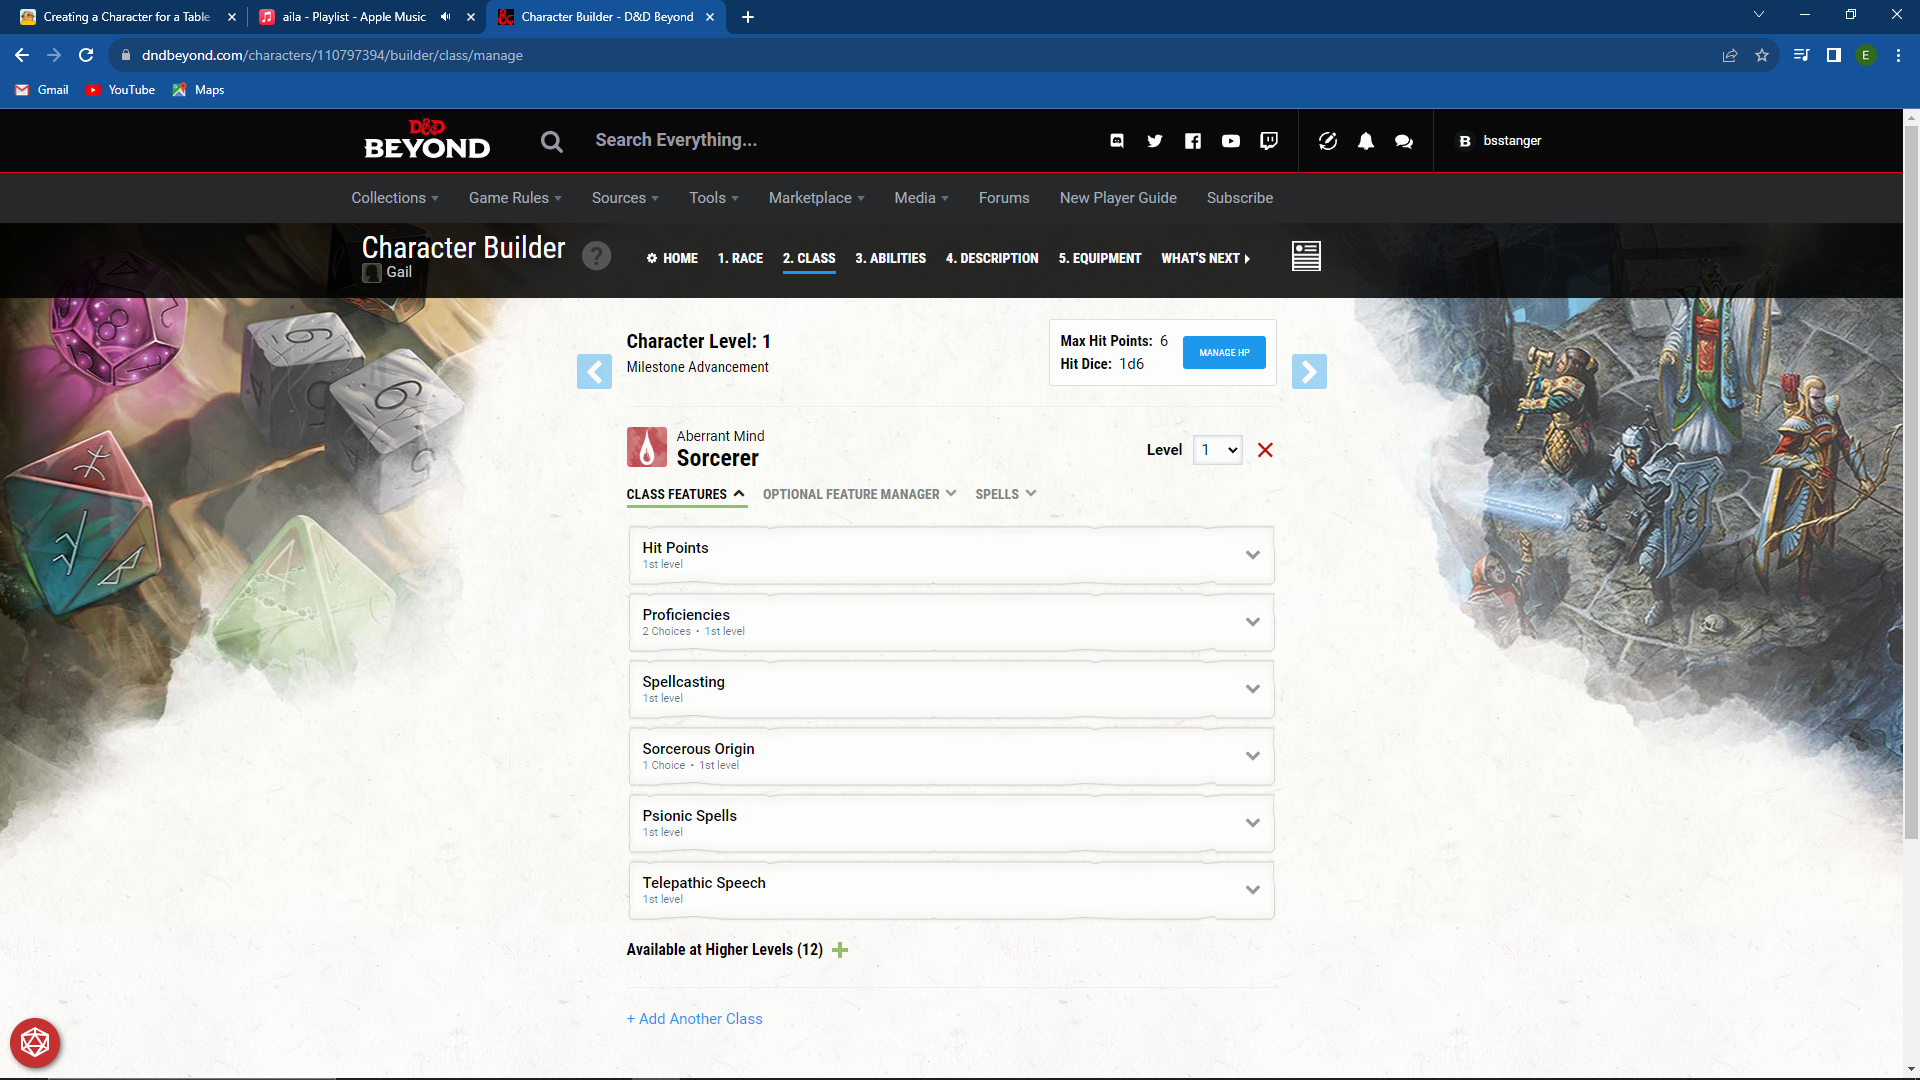
Task: Expand the Telepathic Speech feature
Action: point(951,890)
